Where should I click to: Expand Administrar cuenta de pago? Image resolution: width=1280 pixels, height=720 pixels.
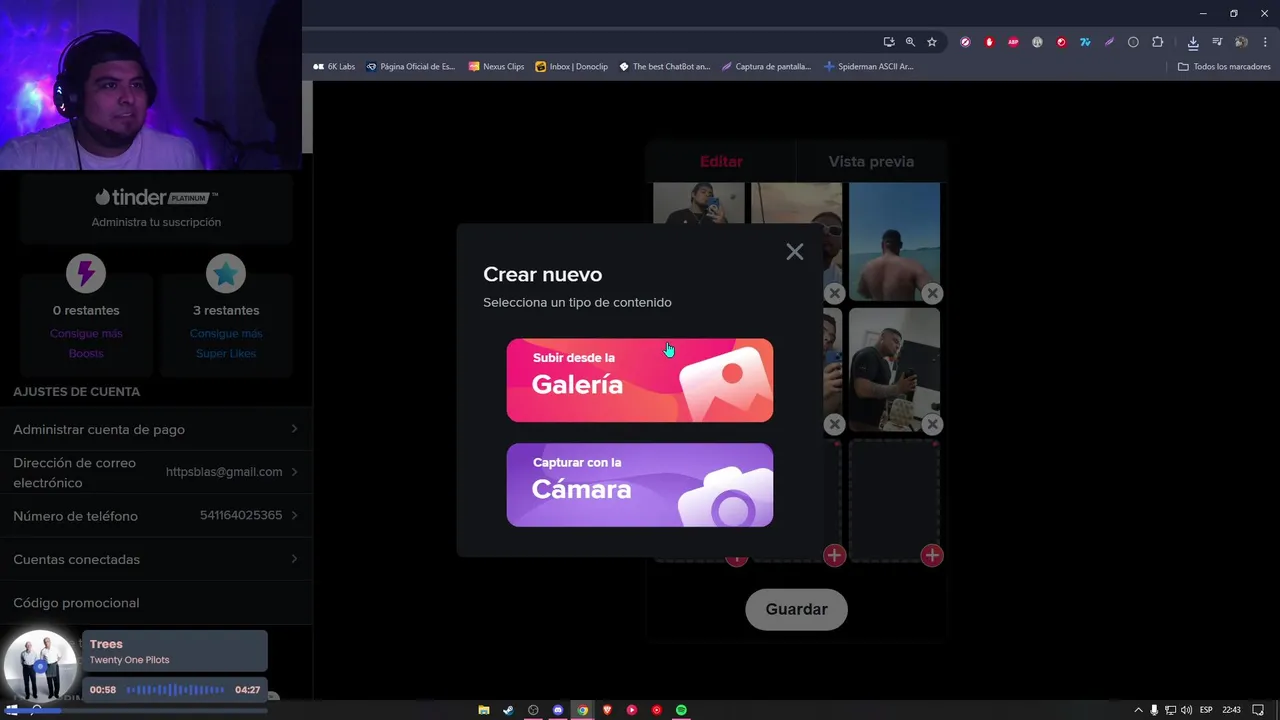(156, 429)
